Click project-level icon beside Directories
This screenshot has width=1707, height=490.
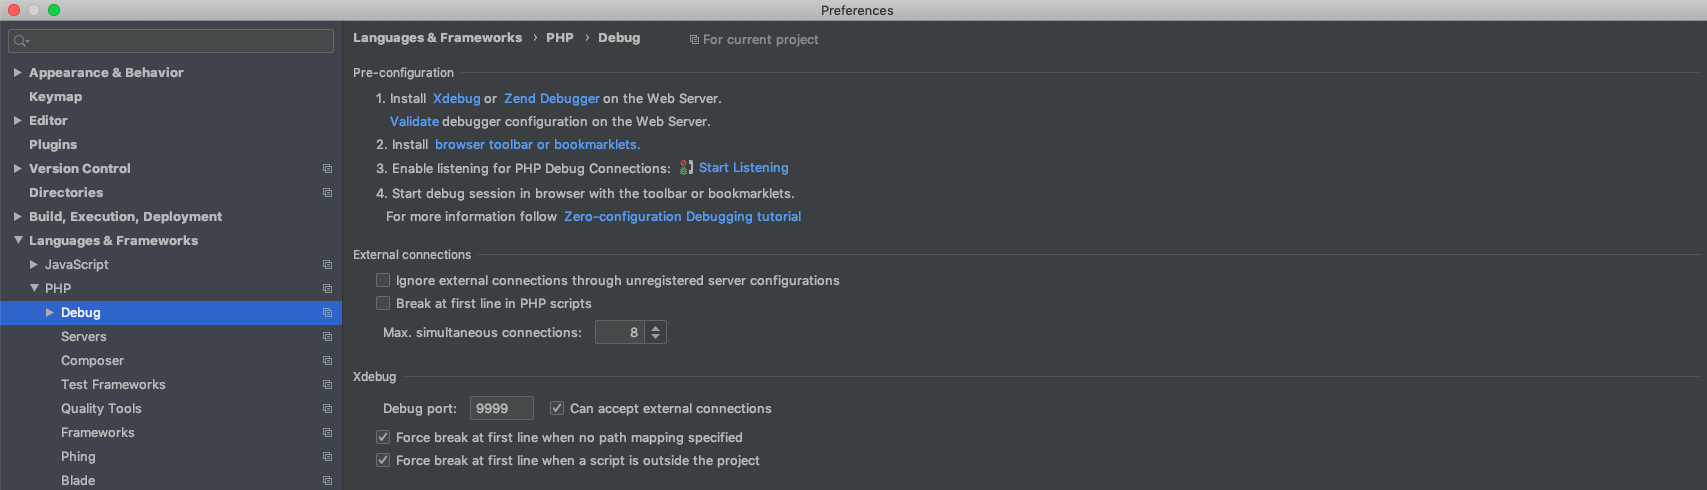(327, 193)
